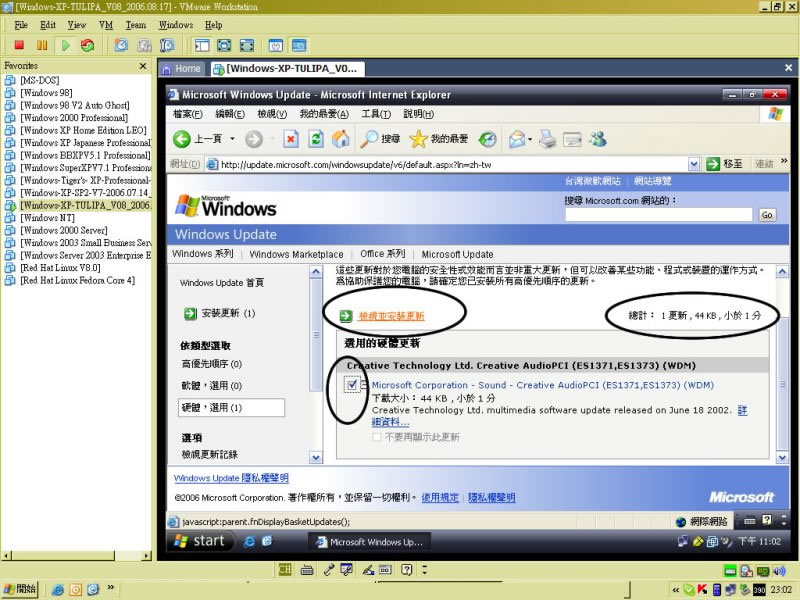Open IE Mail icon
This screenshot has height=600, width=800.
pyautogui.click(x=516, y=139)
